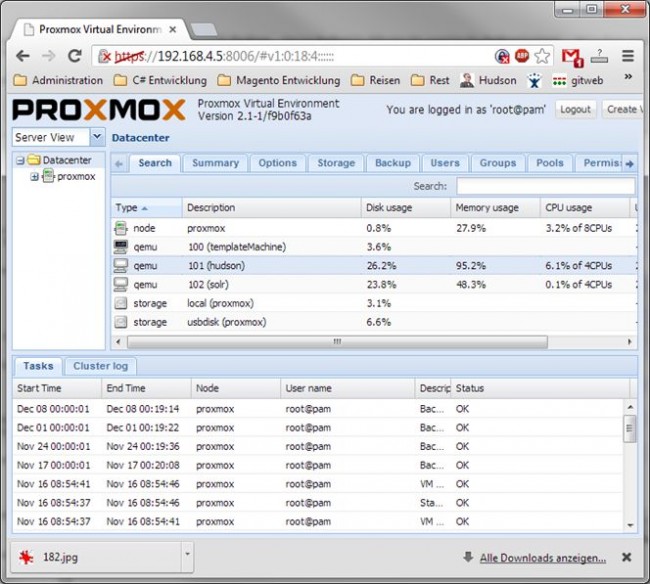Expand the proxmox tree node
The width and height of the screenshot is (650, 584).
pyautogui.click(x=34, y=177)
